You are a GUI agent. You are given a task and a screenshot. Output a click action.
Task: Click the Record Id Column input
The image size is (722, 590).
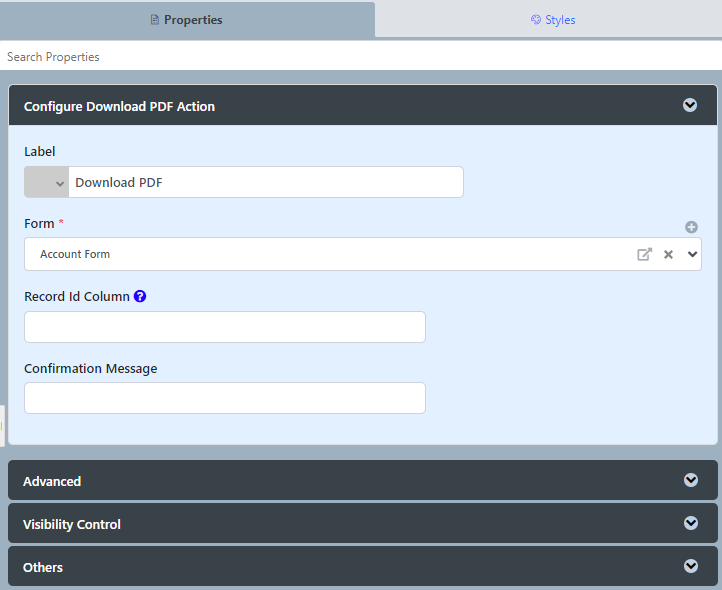click(x=225, y=327)
